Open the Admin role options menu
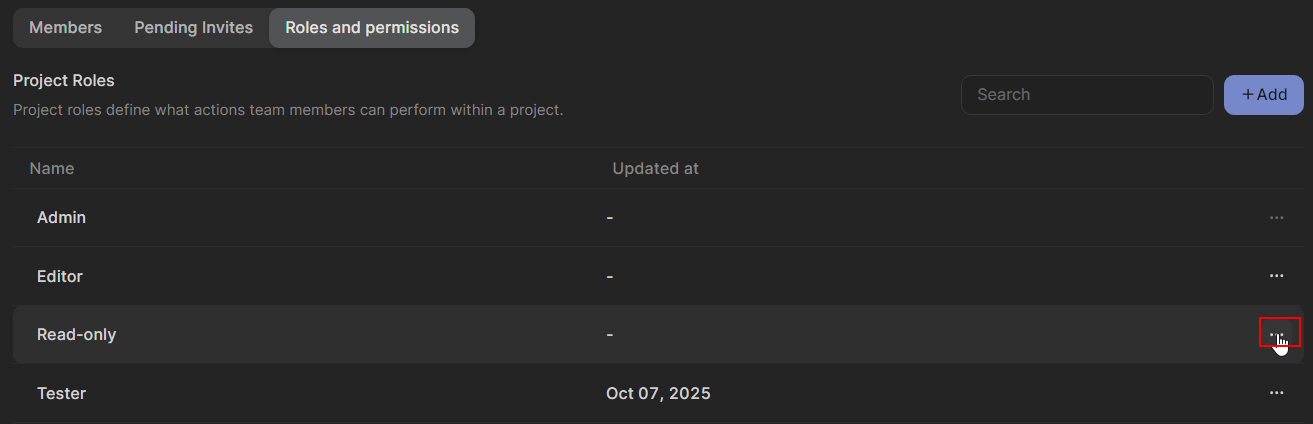1313x424 pixels. click(x=1276, y=217)
